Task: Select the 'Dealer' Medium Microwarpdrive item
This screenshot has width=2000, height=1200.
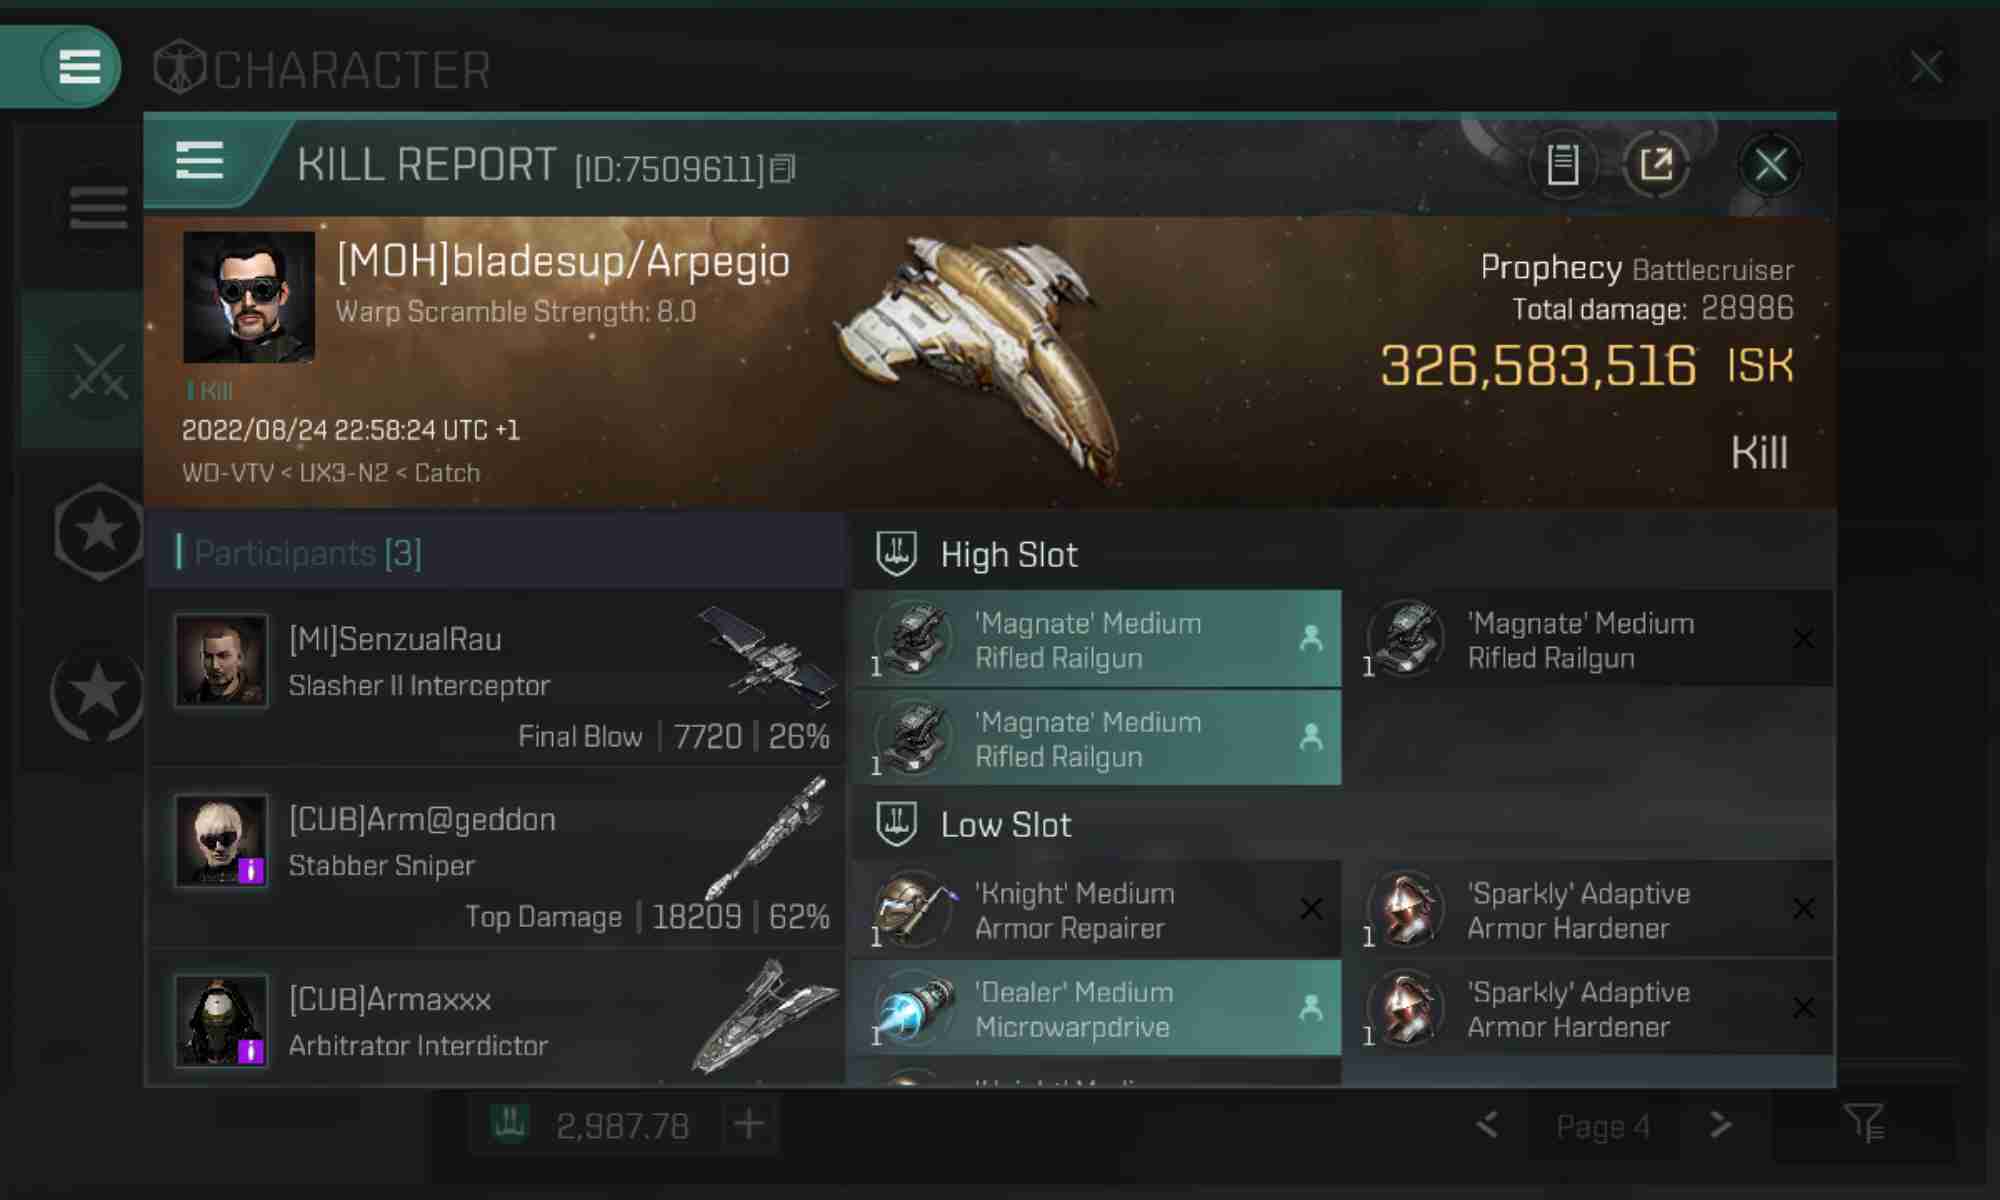Action: coord(1096,1008)
